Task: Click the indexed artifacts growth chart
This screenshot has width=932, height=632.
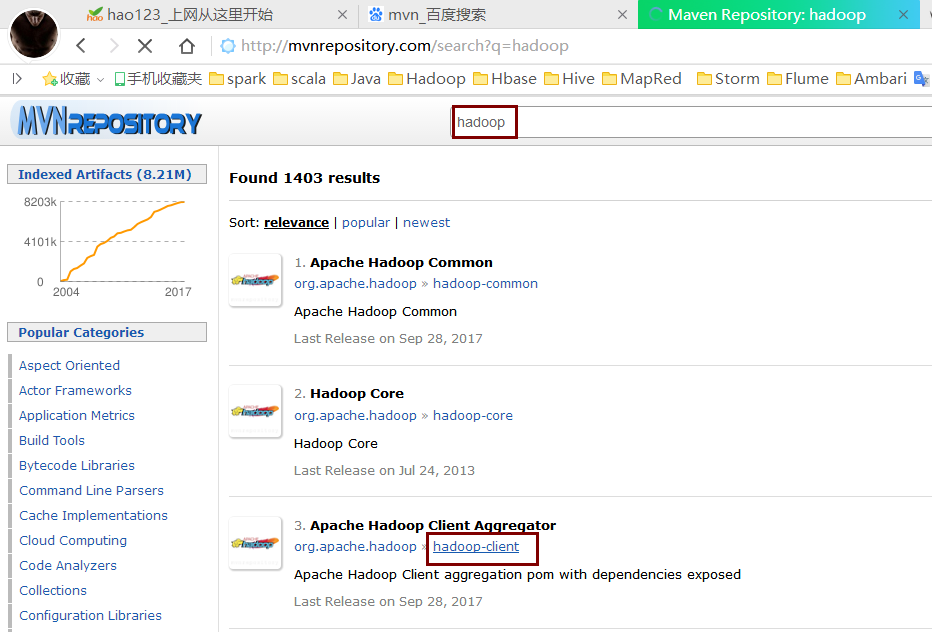Action: [x=107, y=247]
